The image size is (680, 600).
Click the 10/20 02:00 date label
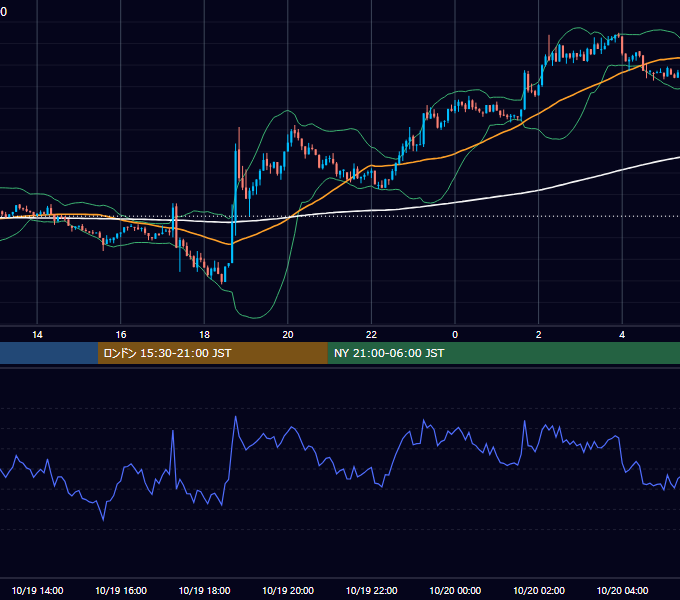tap(539, 590)
